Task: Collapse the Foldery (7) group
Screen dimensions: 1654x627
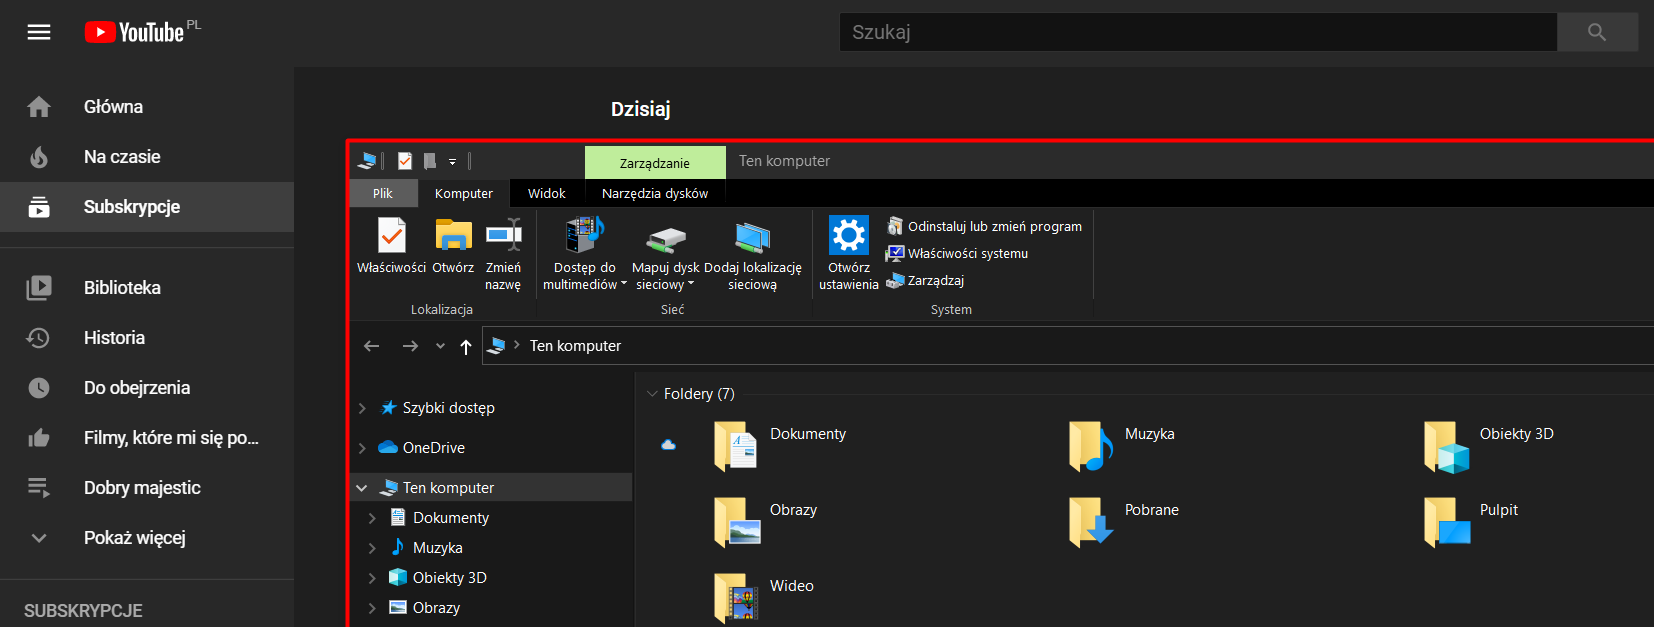Action: pos(652,394)
